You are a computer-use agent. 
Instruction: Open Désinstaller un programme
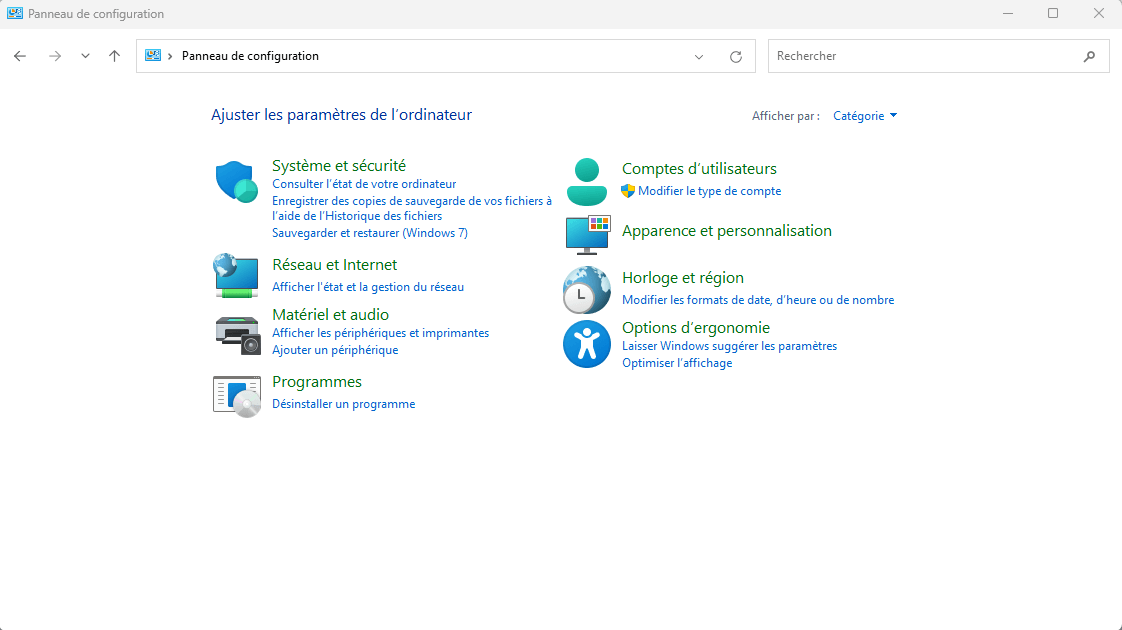(344, 403)
